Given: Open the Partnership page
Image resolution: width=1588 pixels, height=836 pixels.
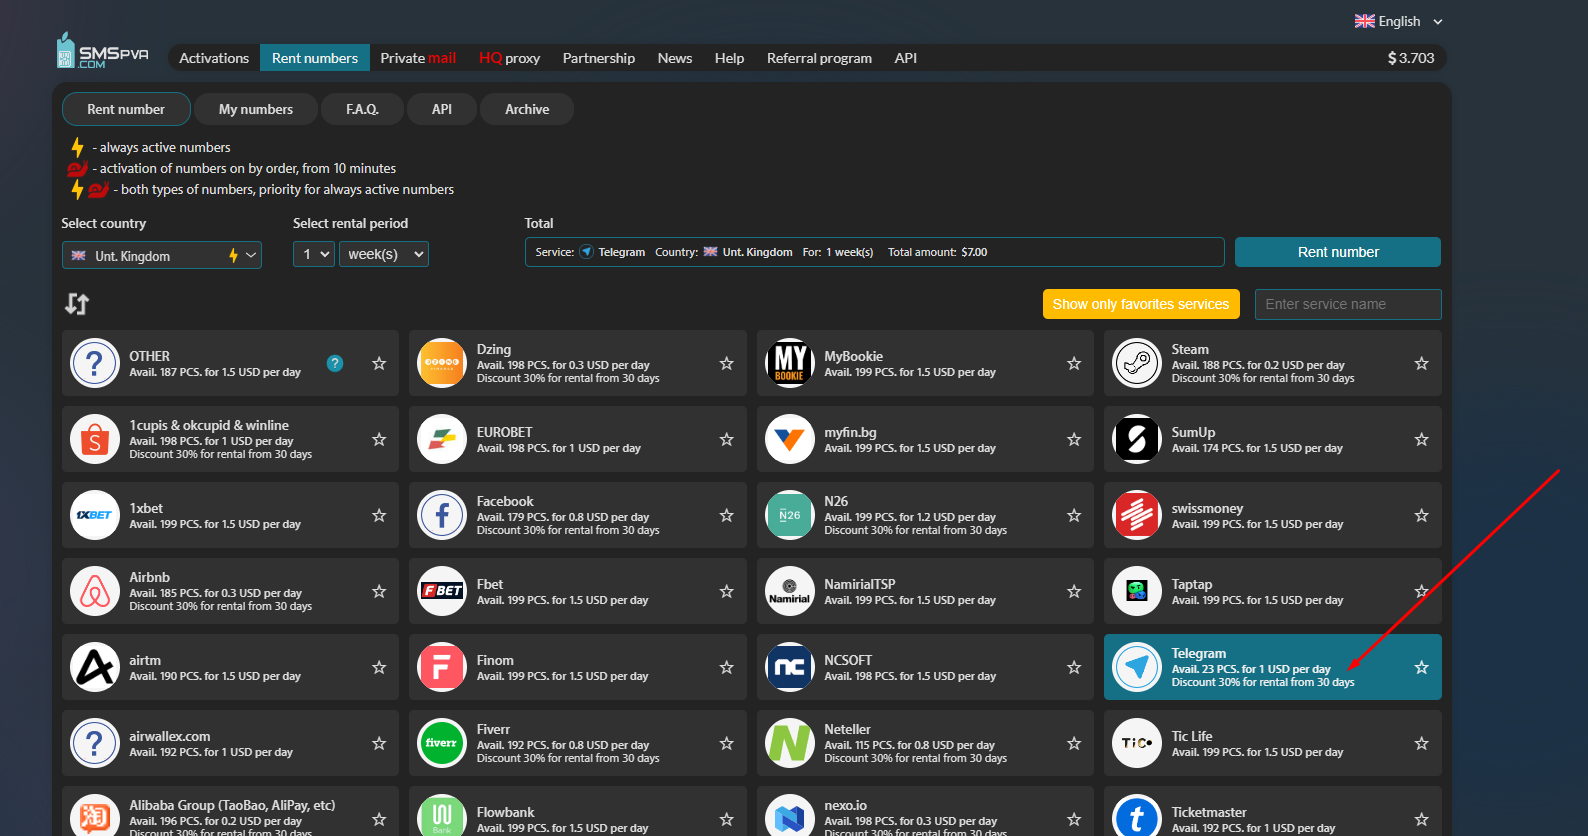Looking at the screenshot, I should point(599,58).
